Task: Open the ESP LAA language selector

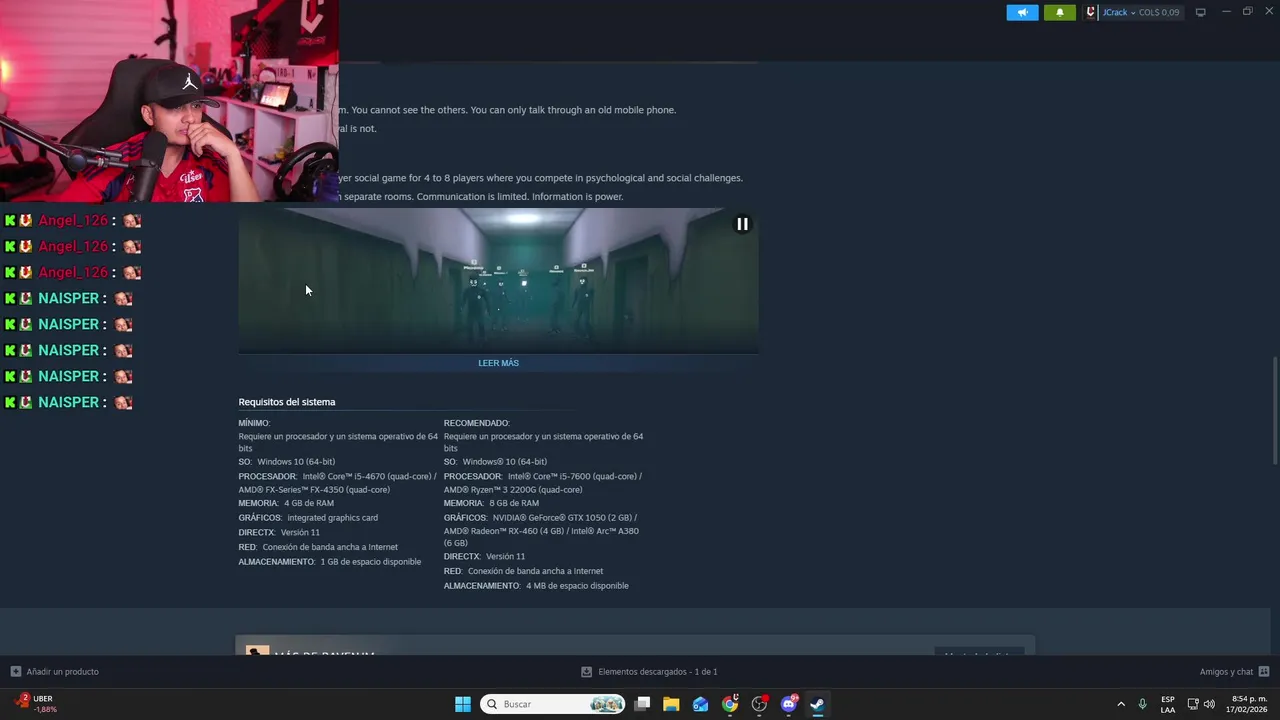Action: (1168, 704)
